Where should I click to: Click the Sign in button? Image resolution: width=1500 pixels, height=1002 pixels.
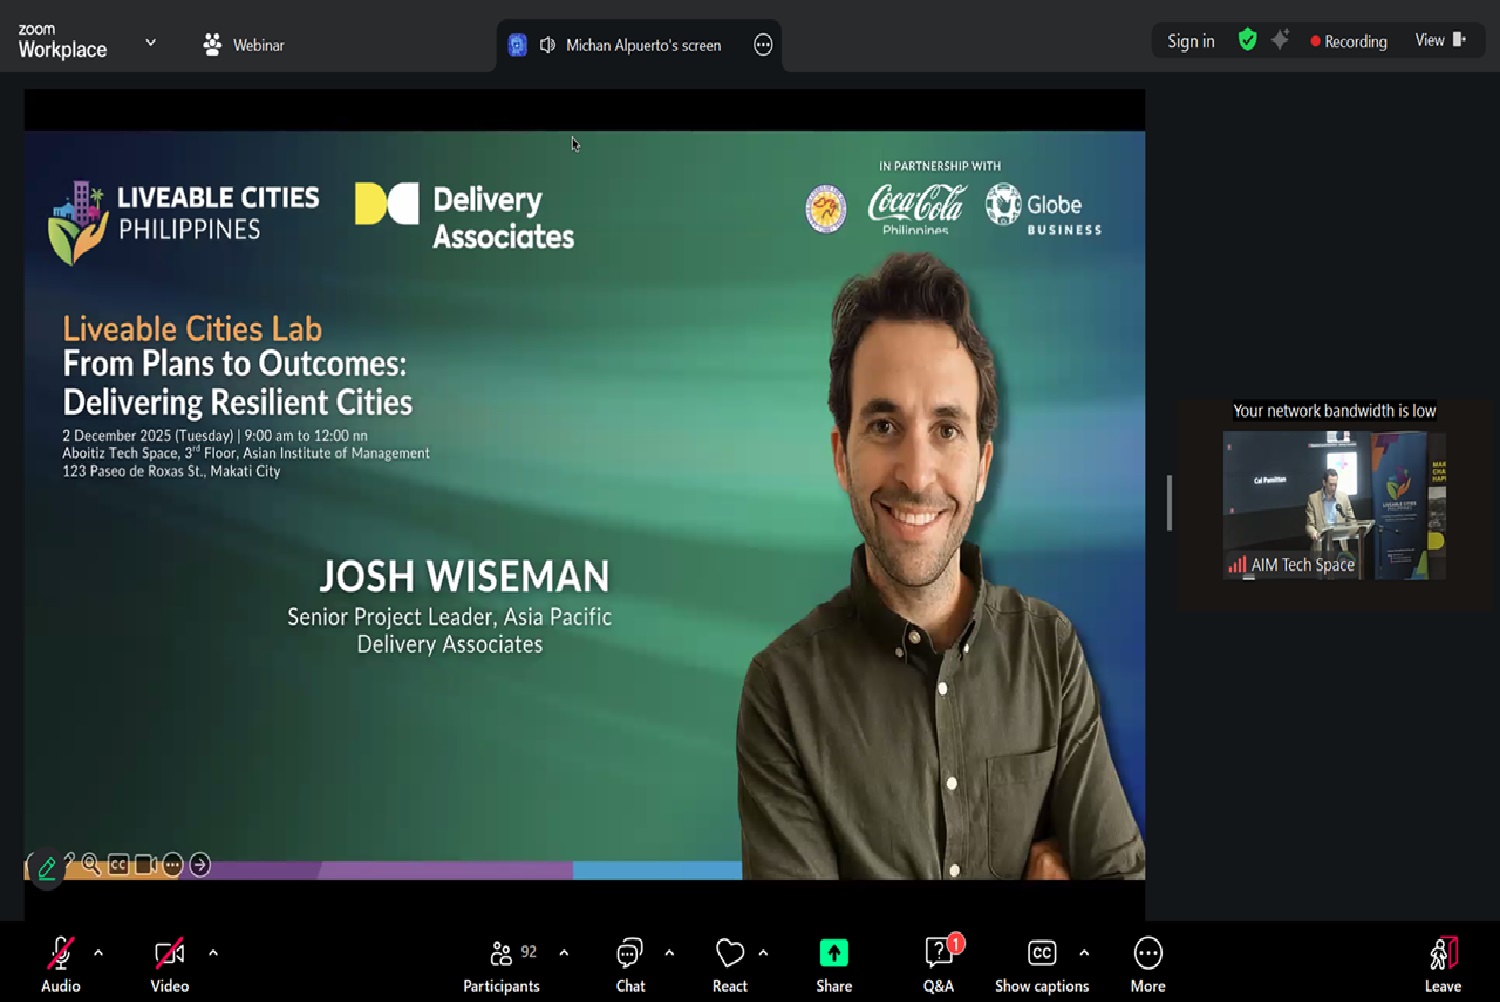1190,41
